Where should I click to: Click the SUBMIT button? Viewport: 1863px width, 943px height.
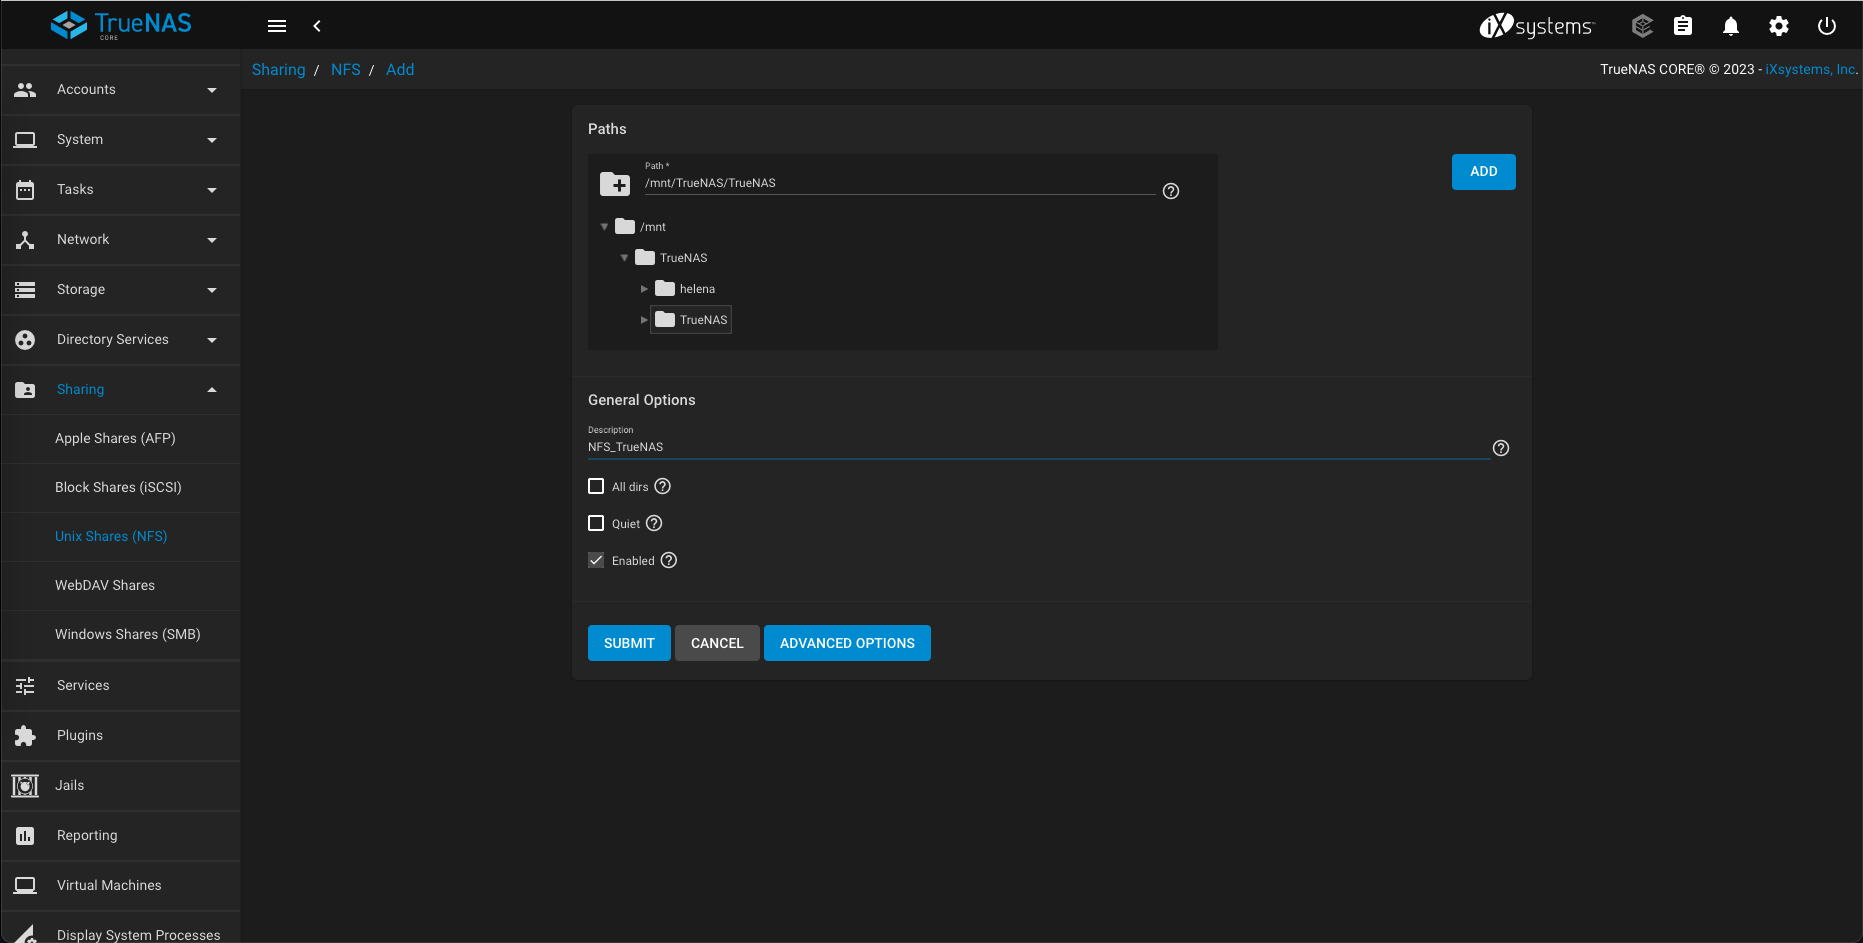(x=629, y=643)
